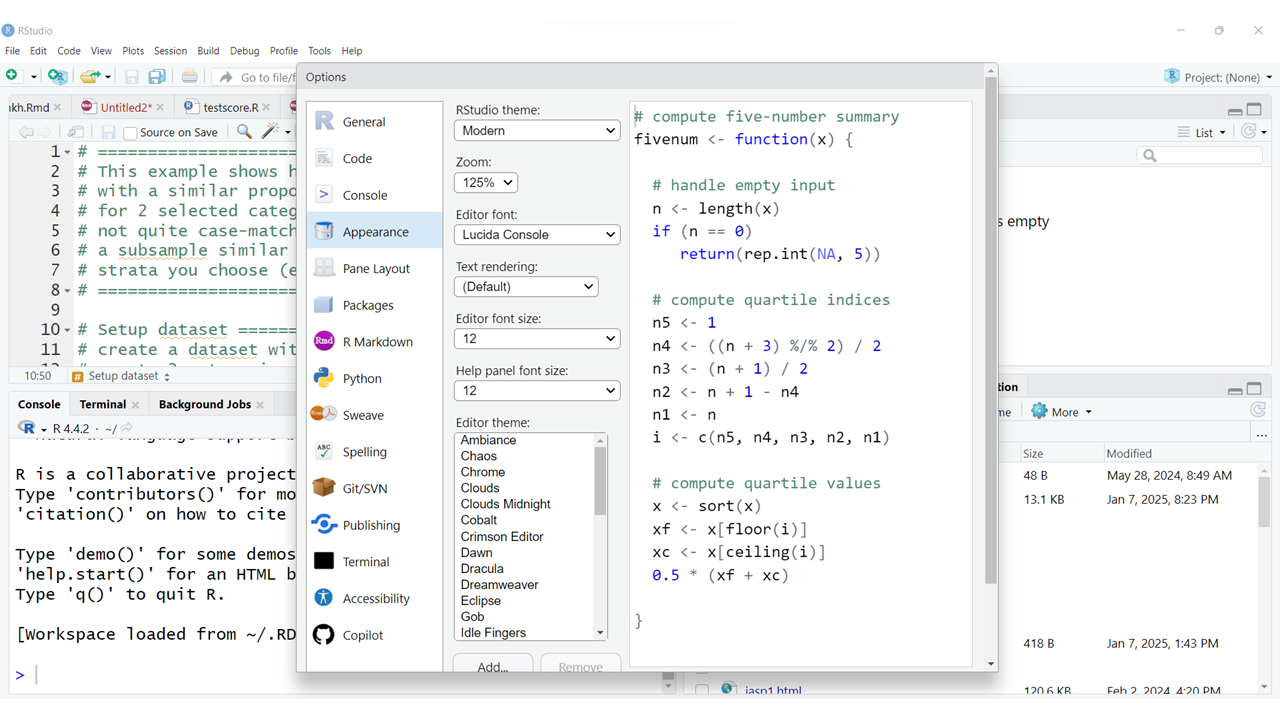
Task: Click the Add... theme button
Action: tap(492, 667)
